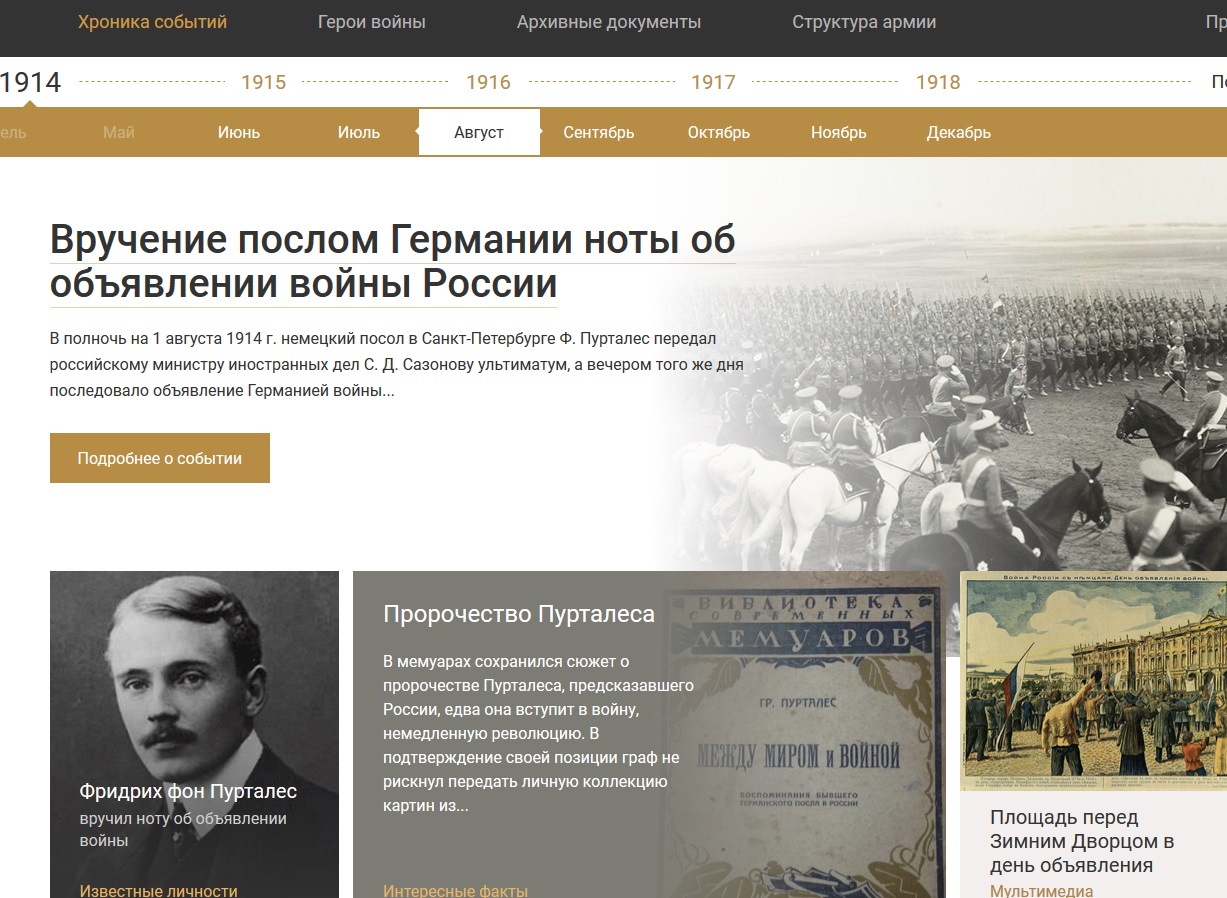View the Декабрь month tab
The height and width of the screenshot is (898, 1227).
pyautogui.click(x=959, y=132)
